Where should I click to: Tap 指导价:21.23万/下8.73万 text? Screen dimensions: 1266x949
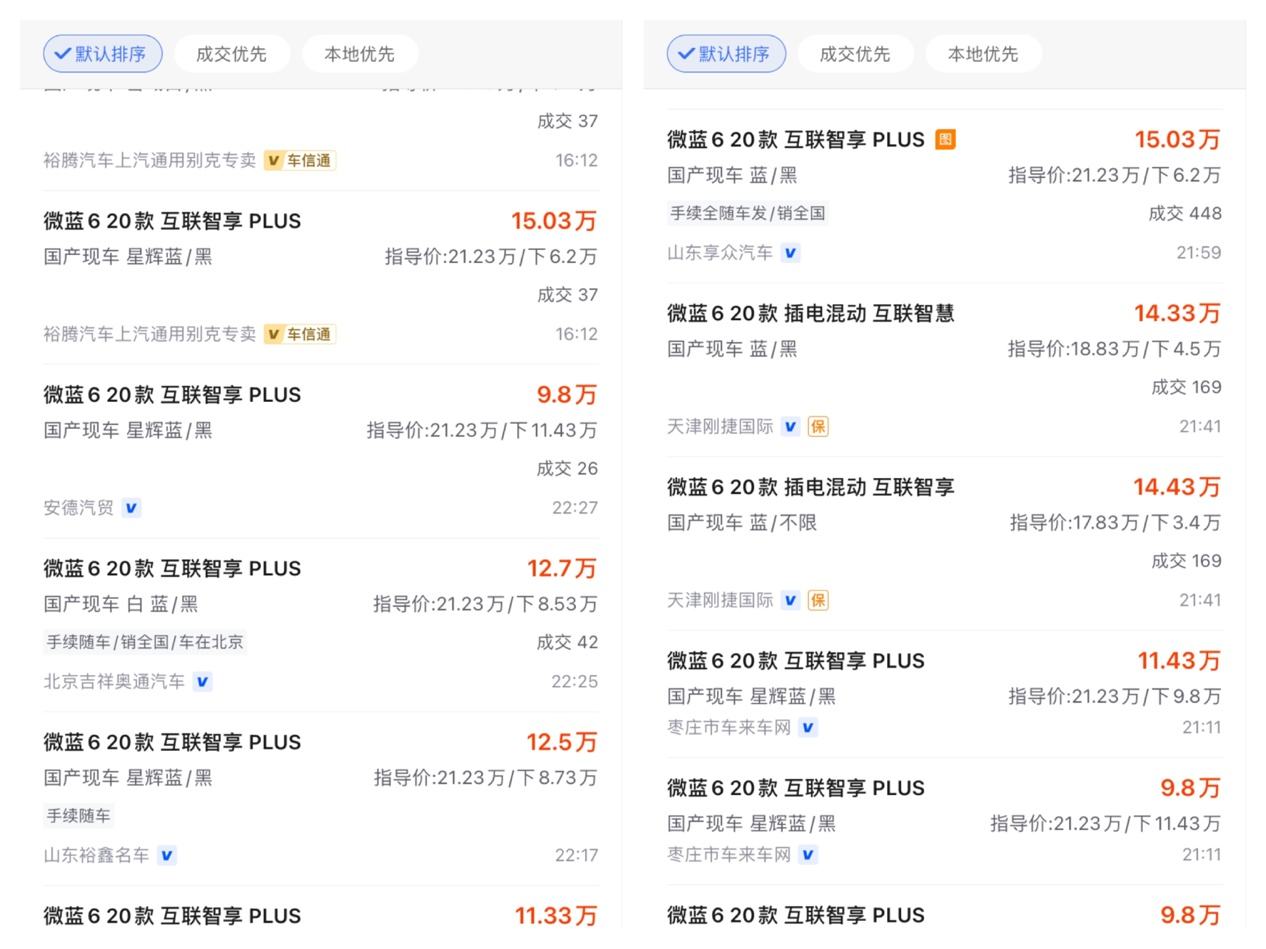(x=486, y=778)
